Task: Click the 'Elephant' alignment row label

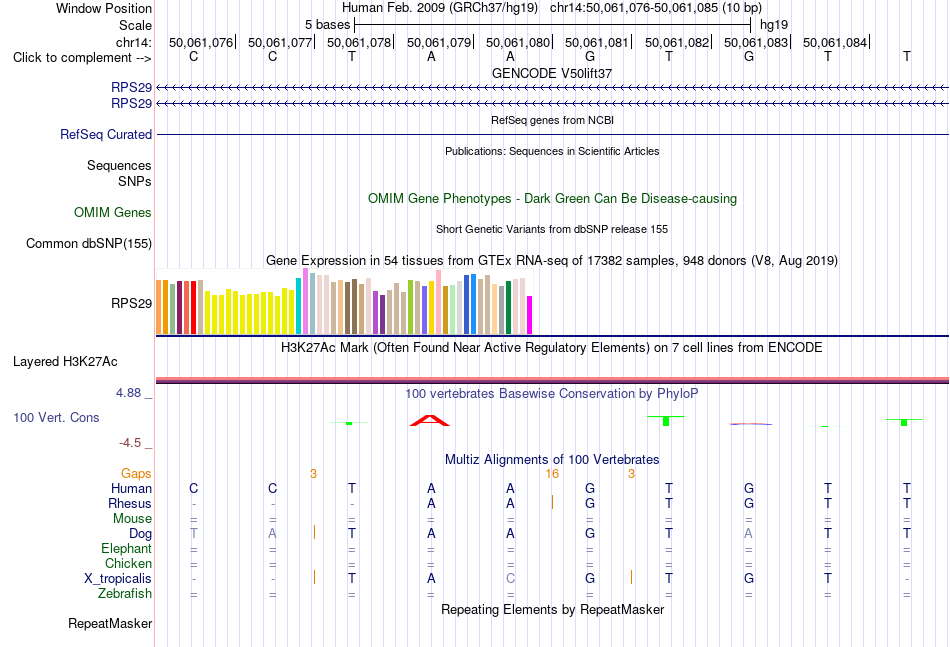Action: tap(127, 548)
